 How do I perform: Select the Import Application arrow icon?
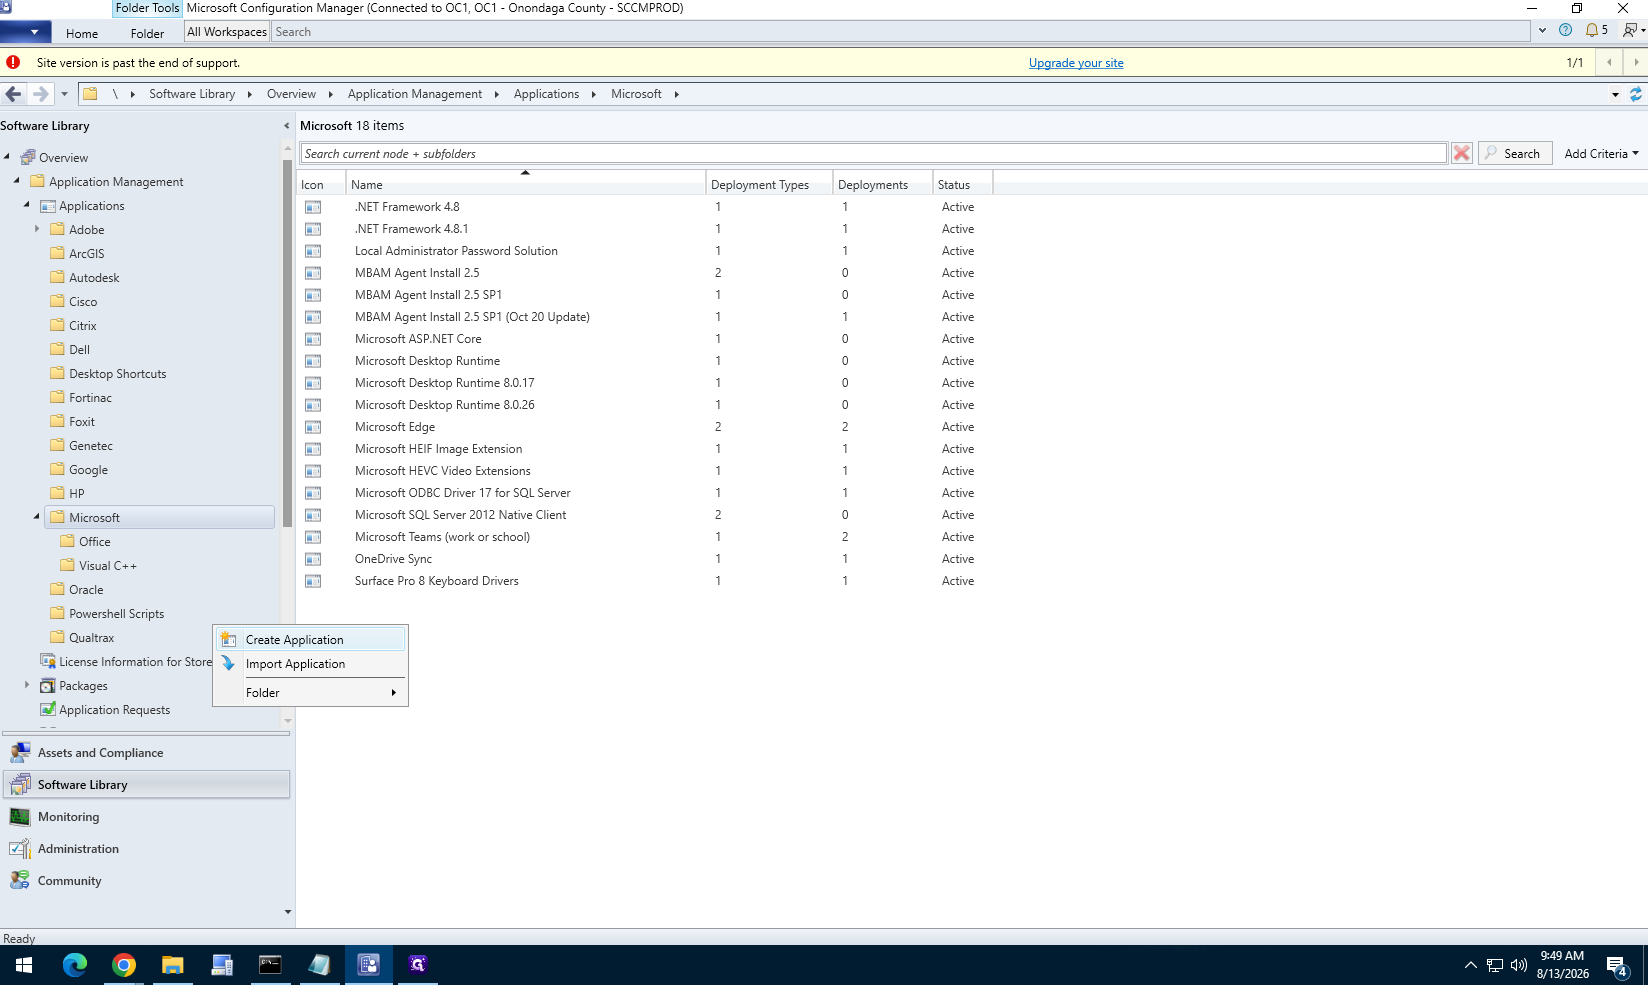pyautogui.click(x=228, y=663)
